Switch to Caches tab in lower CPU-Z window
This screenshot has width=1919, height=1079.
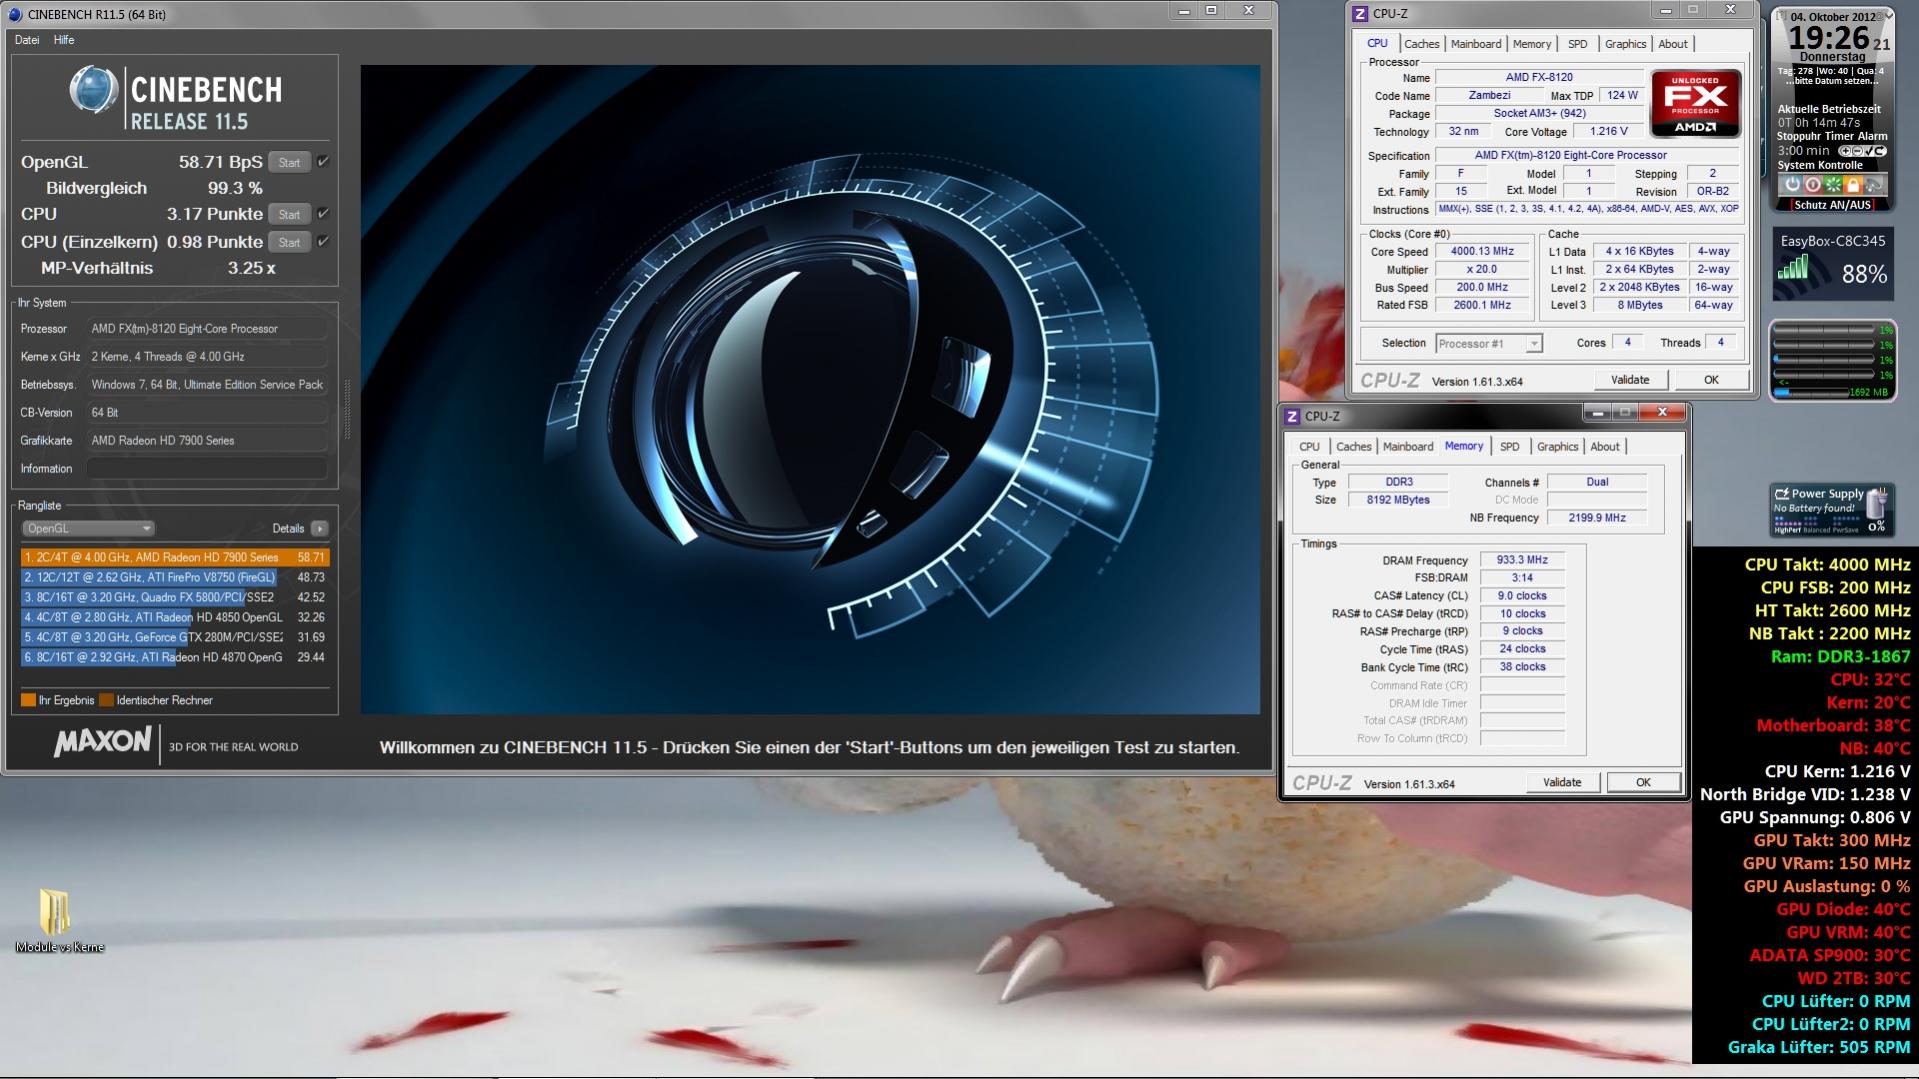(1353, 447)
